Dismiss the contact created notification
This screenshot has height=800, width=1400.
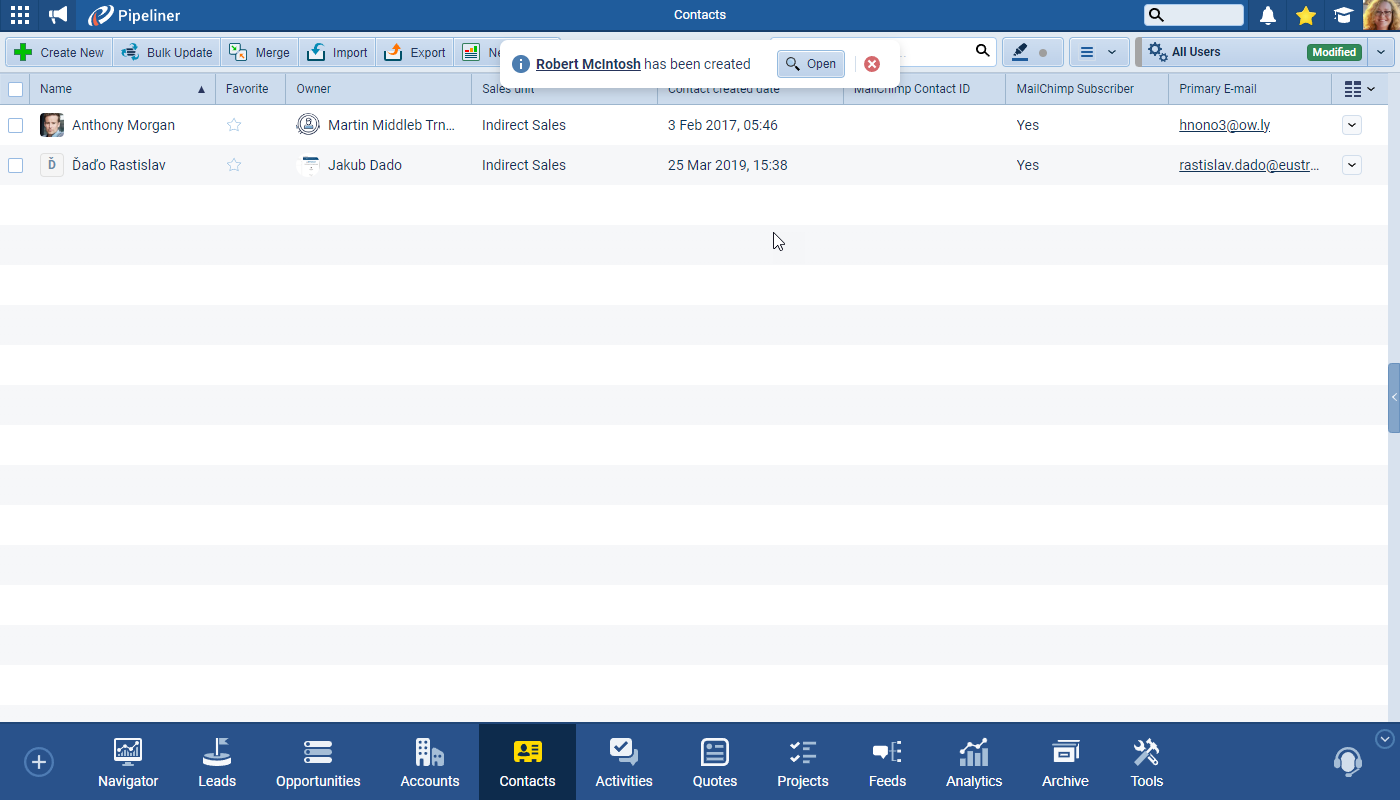pos(872,64)
